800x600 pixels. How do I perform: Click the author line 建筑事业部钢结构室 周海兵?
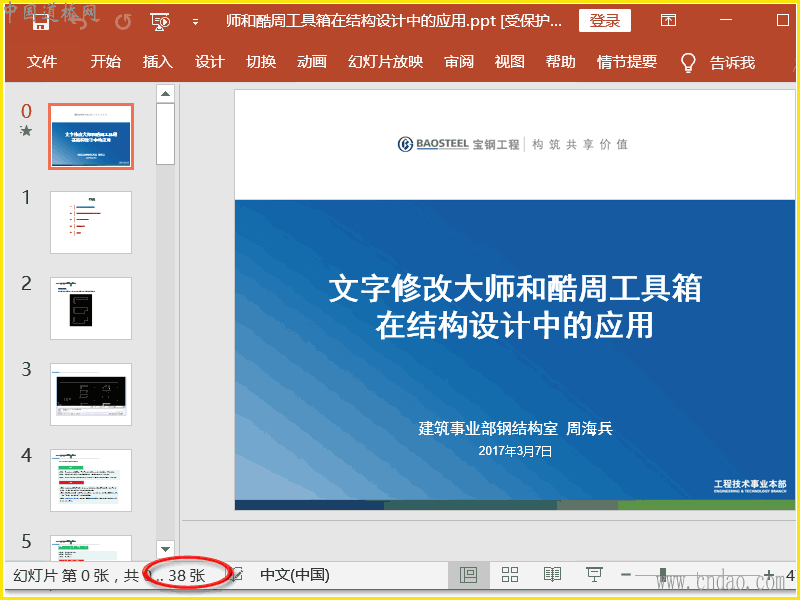tap(515, 428)
